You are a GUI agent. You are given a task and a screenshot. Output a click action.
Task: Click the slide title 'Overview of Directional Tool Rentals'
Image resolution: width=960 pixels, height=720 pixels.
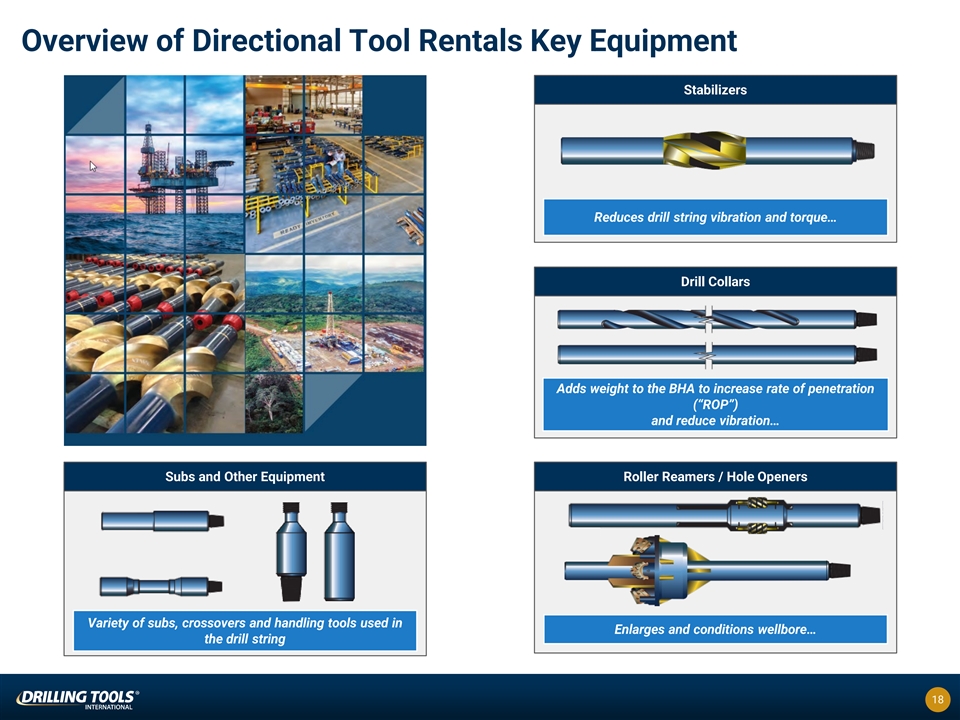tap(379, 41)
